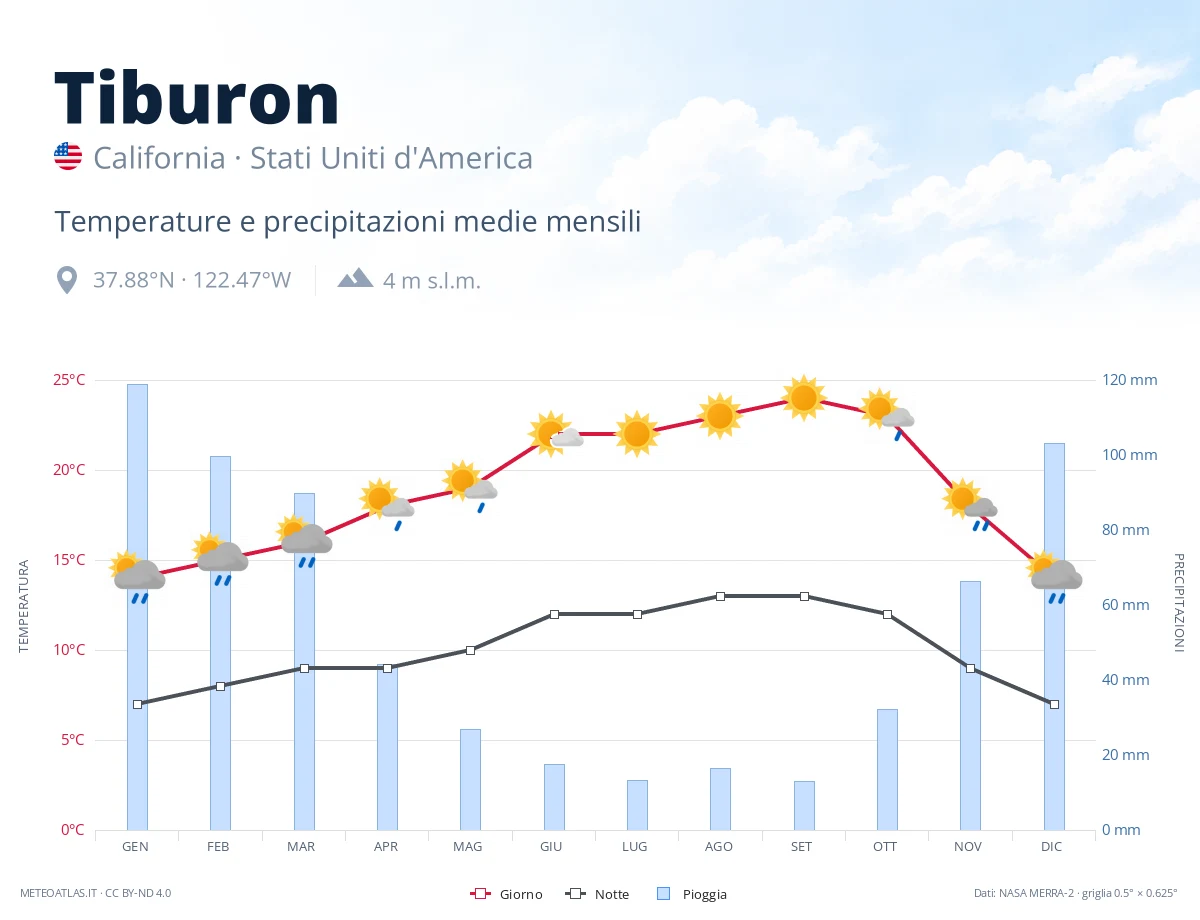Click the METEOATLAS.IT · CC BY-ND 4.0 credit

coord(96,893)
